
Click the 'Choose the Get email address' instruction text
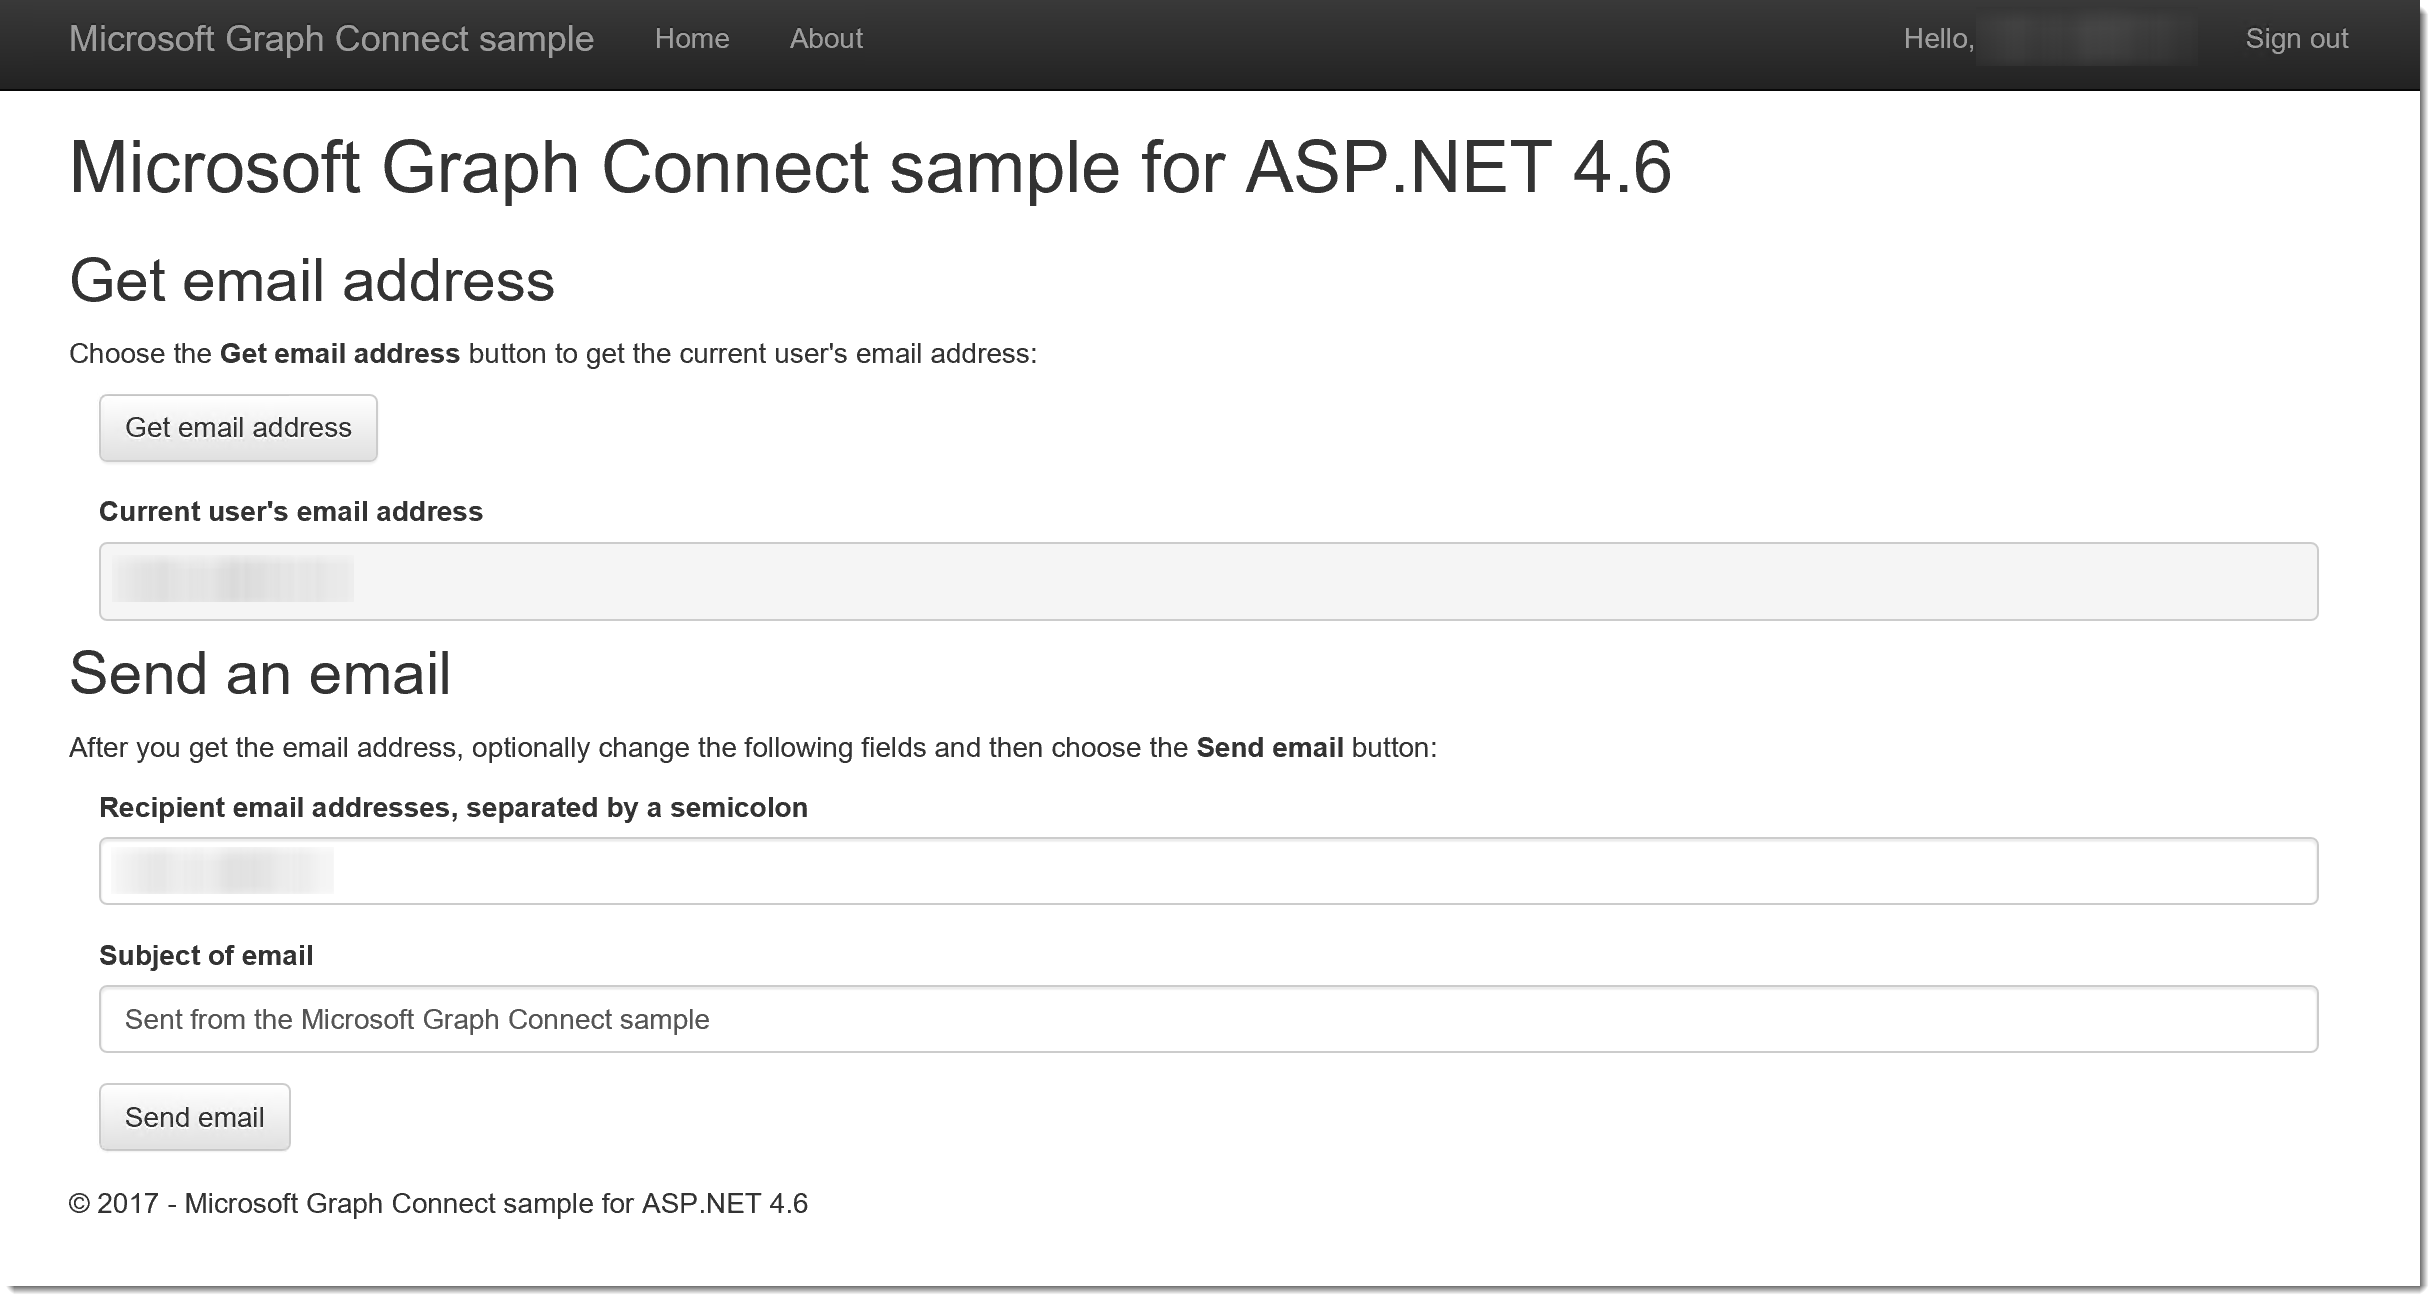click(x=552, y=354)
